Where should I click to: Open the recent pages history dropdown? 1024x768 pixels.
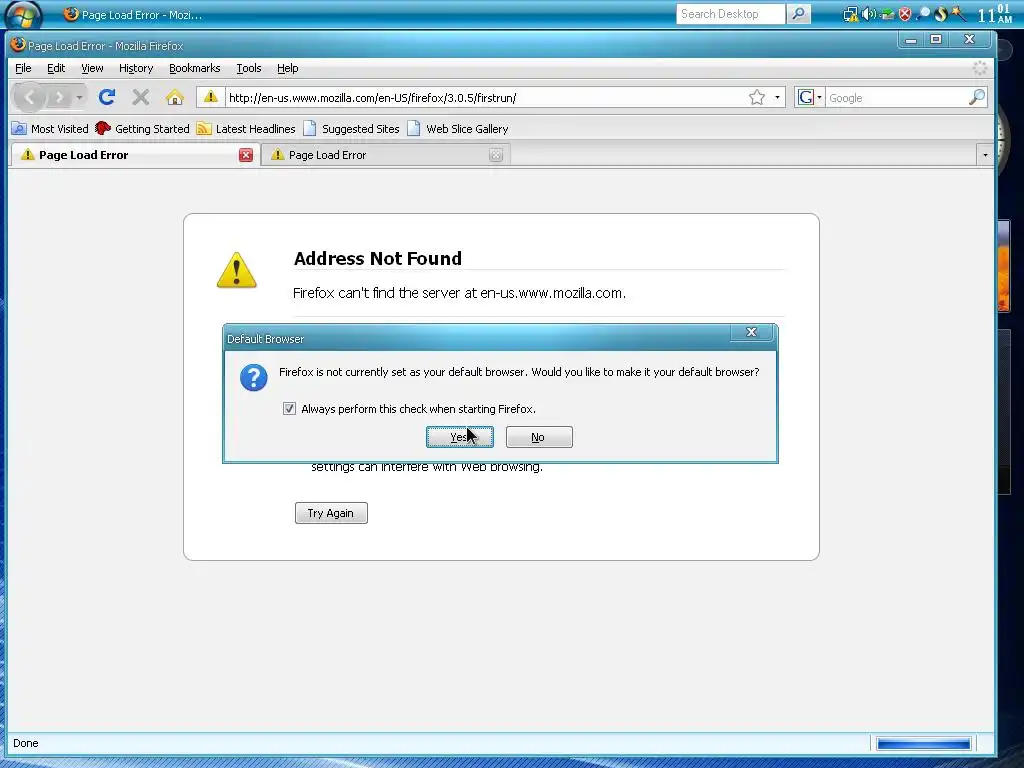(80, 98)
